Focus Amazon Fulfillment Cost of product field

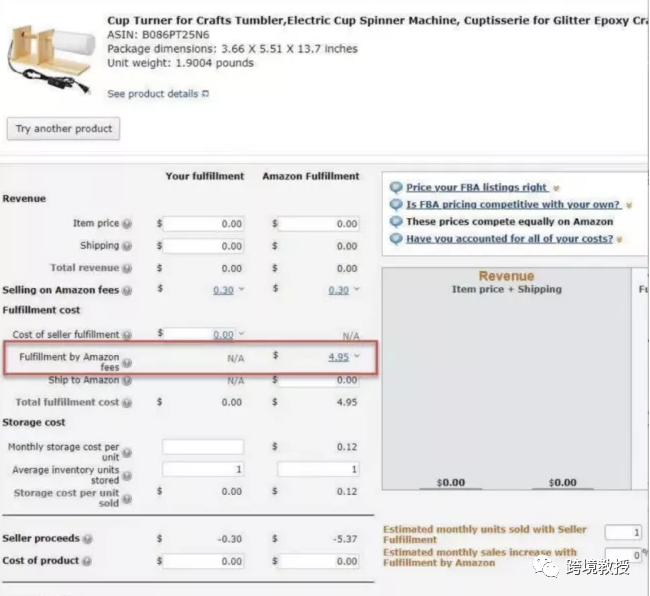point(318,561)
